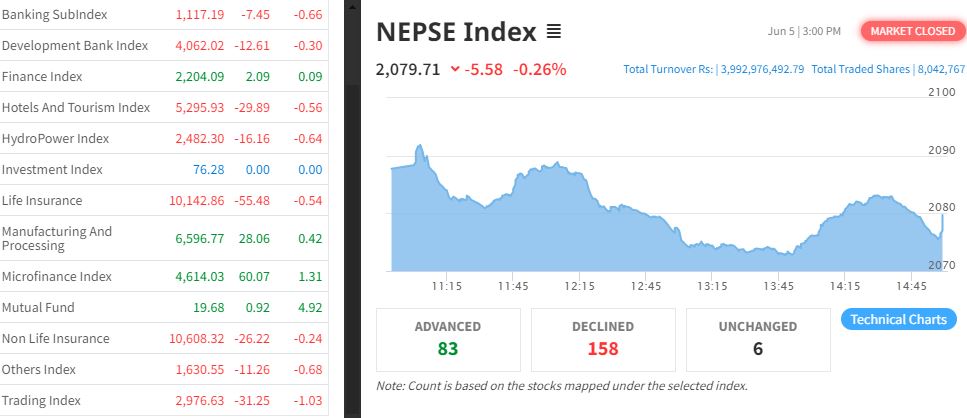Screen dimensions: 967x418
Task: Open Technical Charts
Action: [899, 320]
